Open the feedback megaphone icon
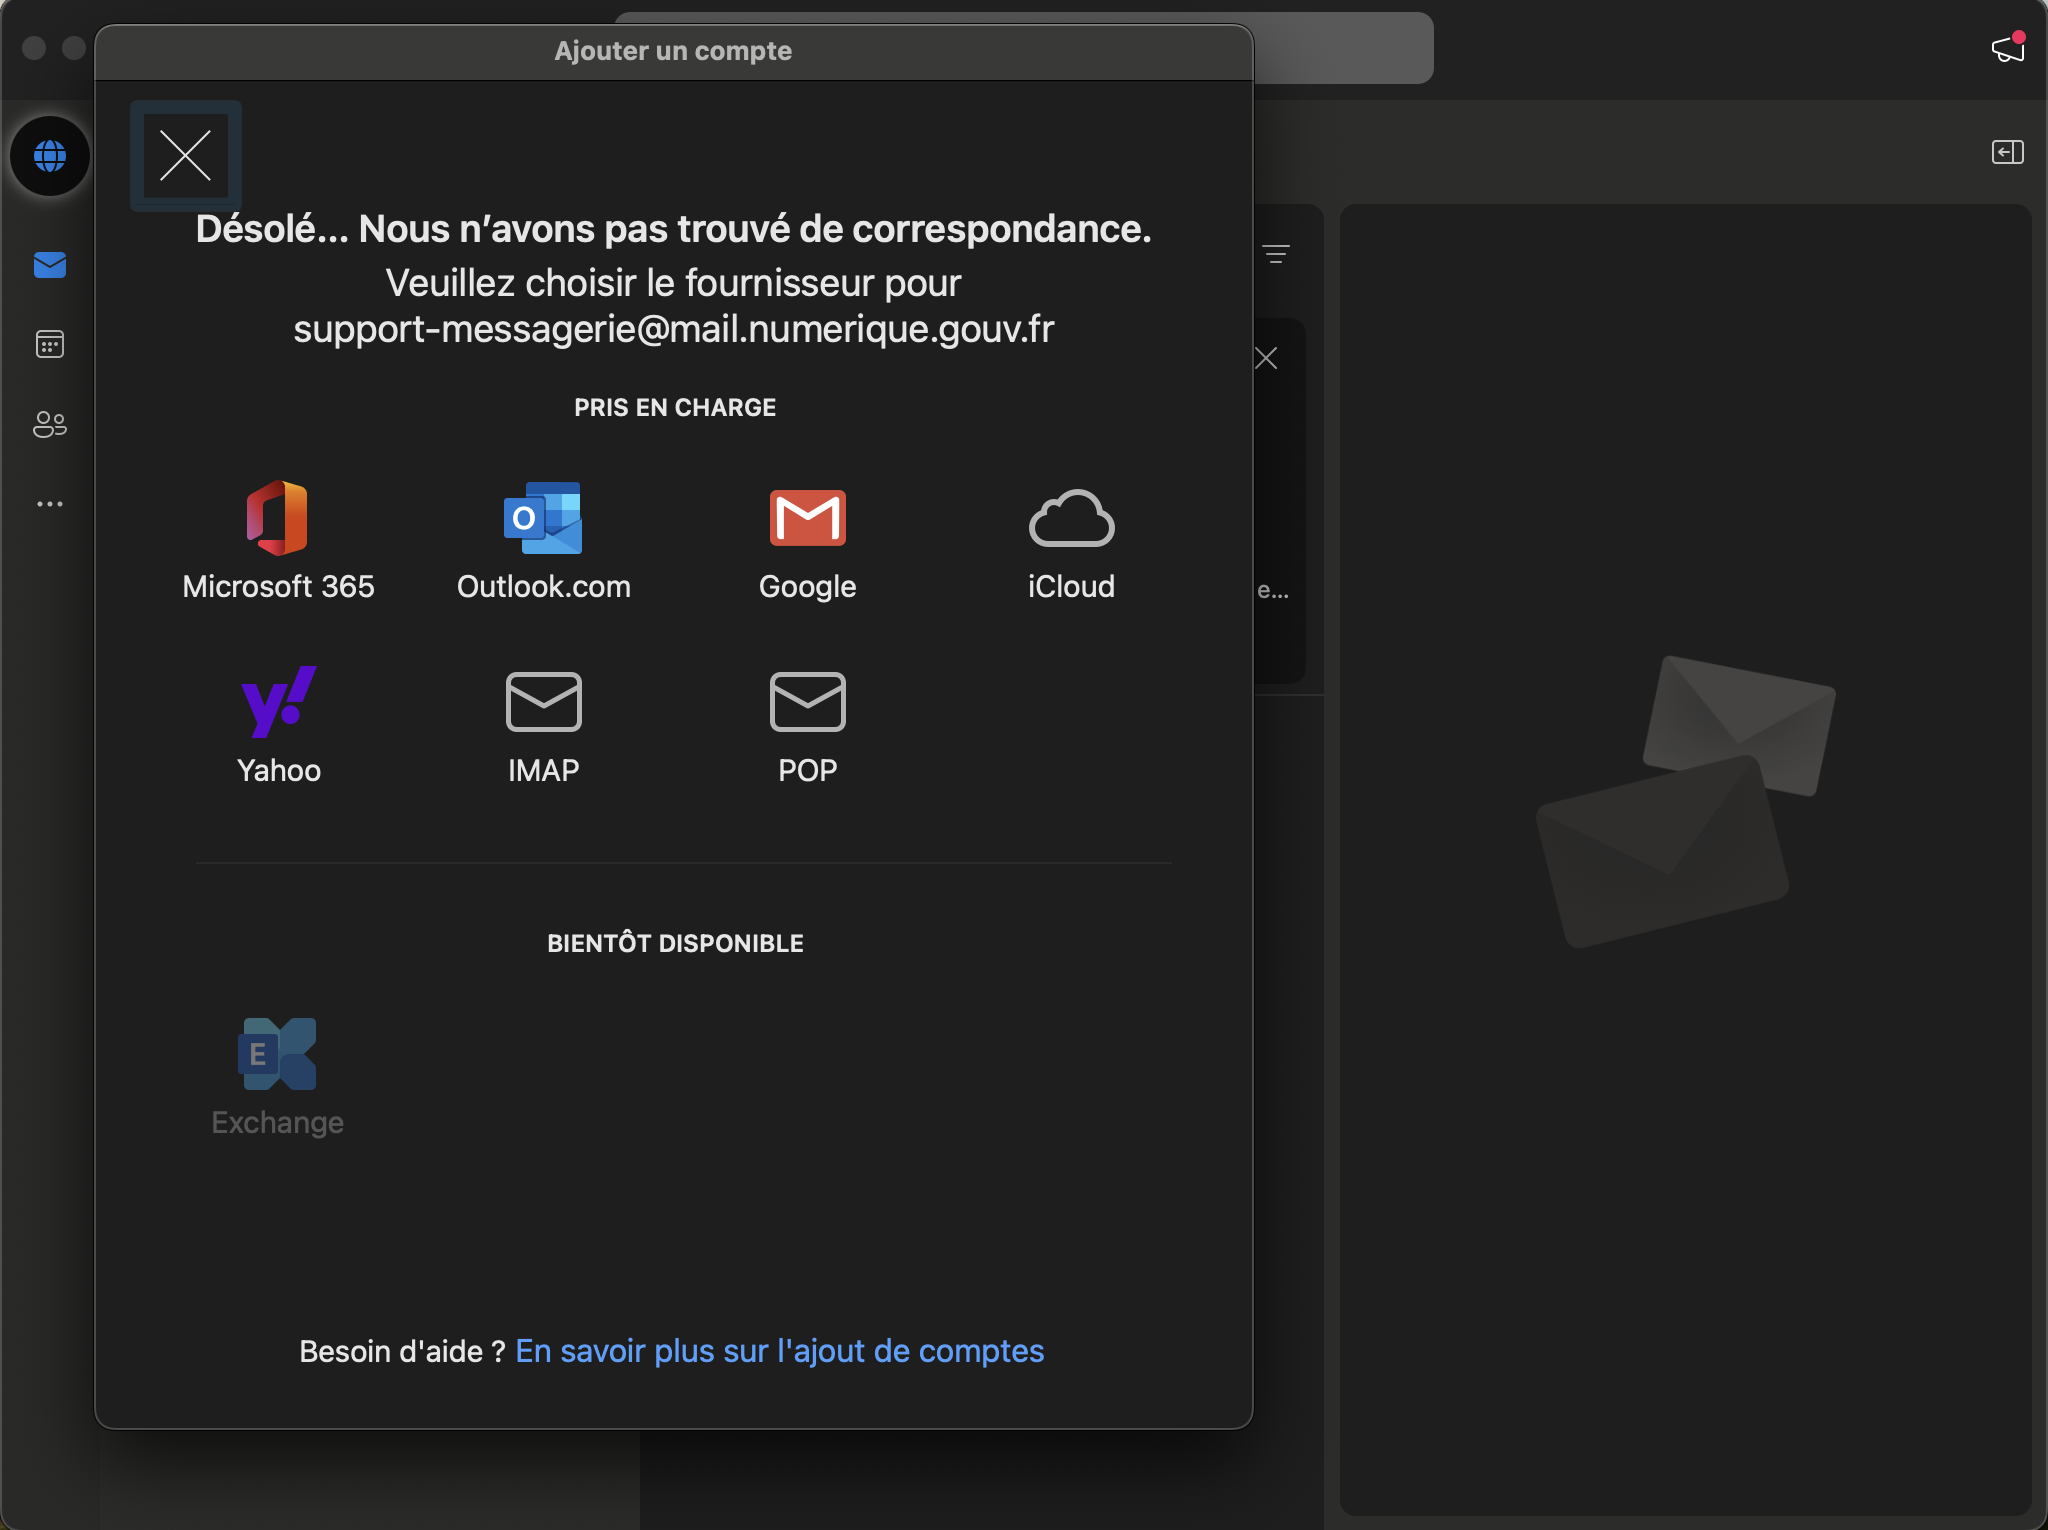Screen dimensions: 2048x1530 coord(2008,48)
